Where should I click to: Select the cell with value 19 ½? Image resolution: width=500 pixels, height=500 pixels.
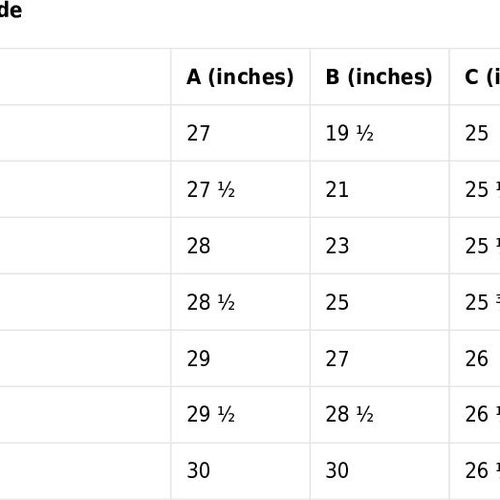tap(380, 133)
